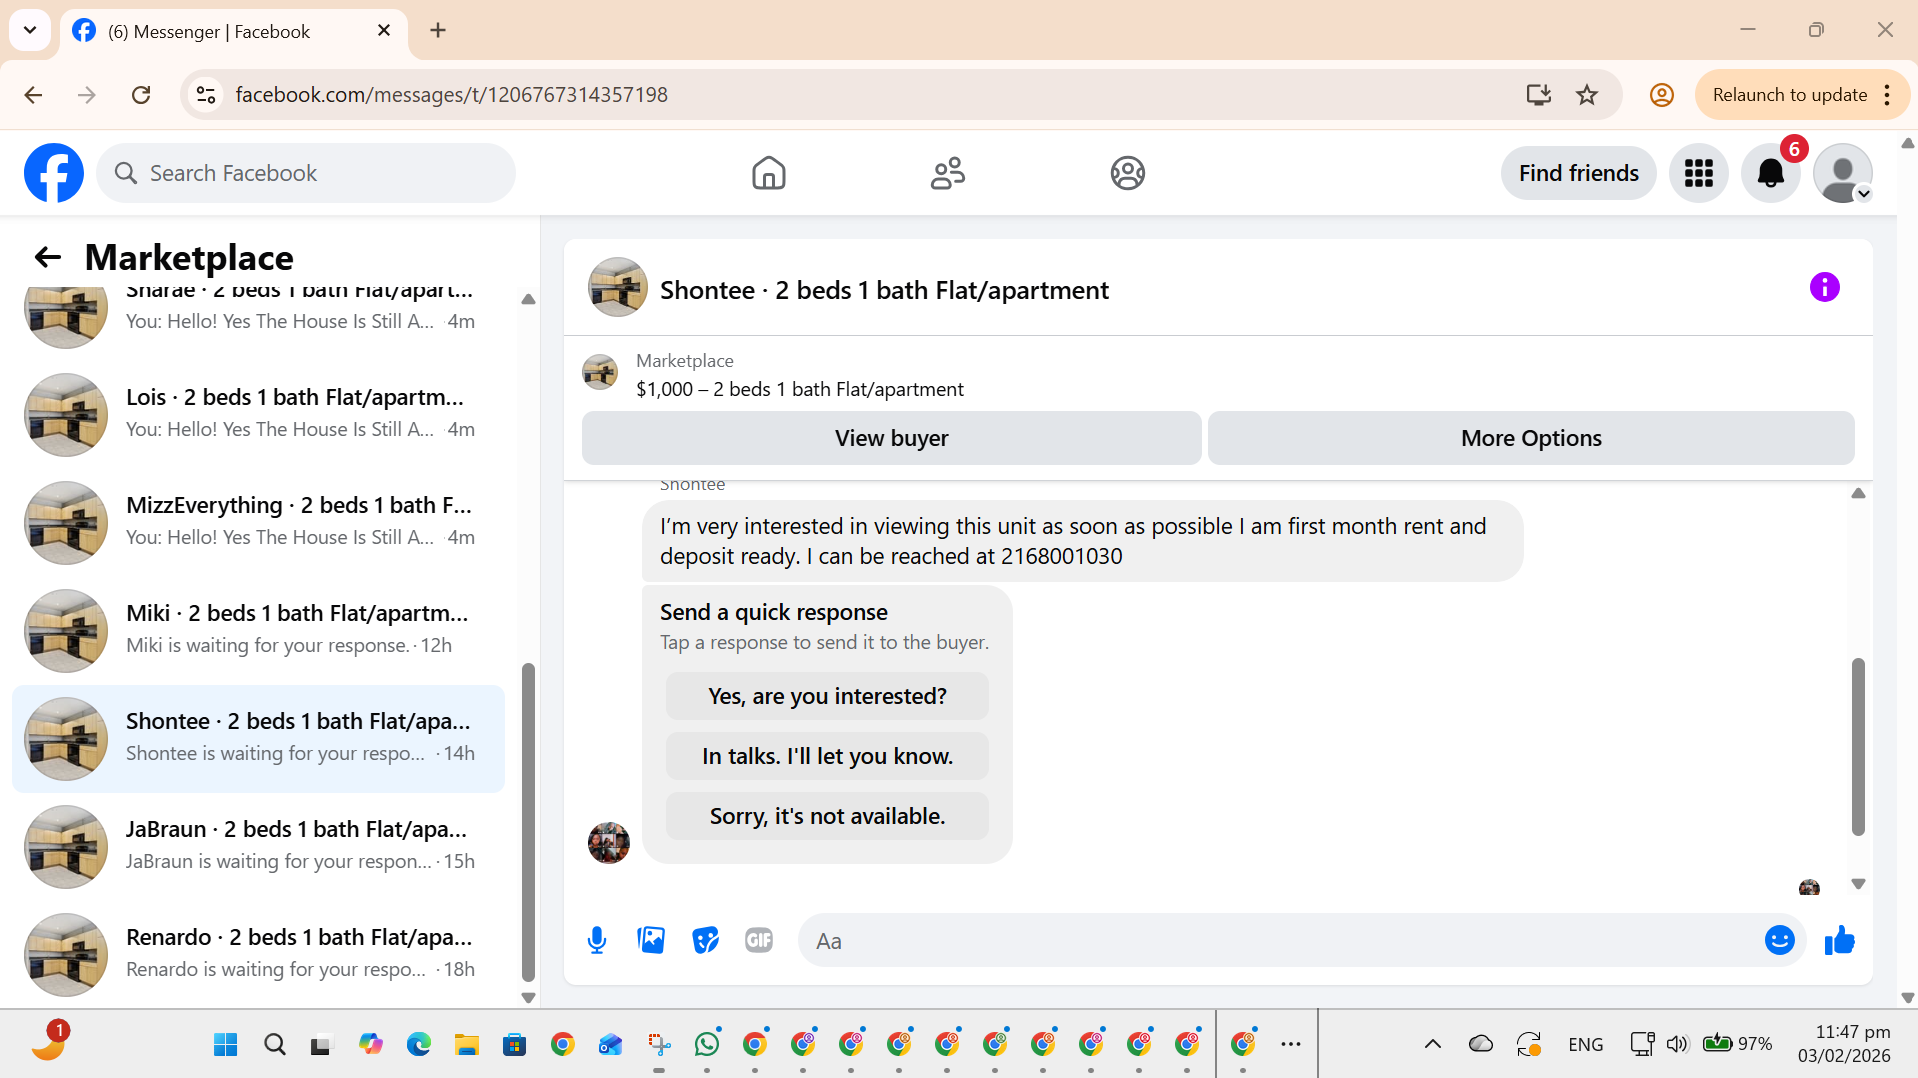Open account profile avatar menu
Screen dimensions: 1918x1078
(x=1842, y=173)
